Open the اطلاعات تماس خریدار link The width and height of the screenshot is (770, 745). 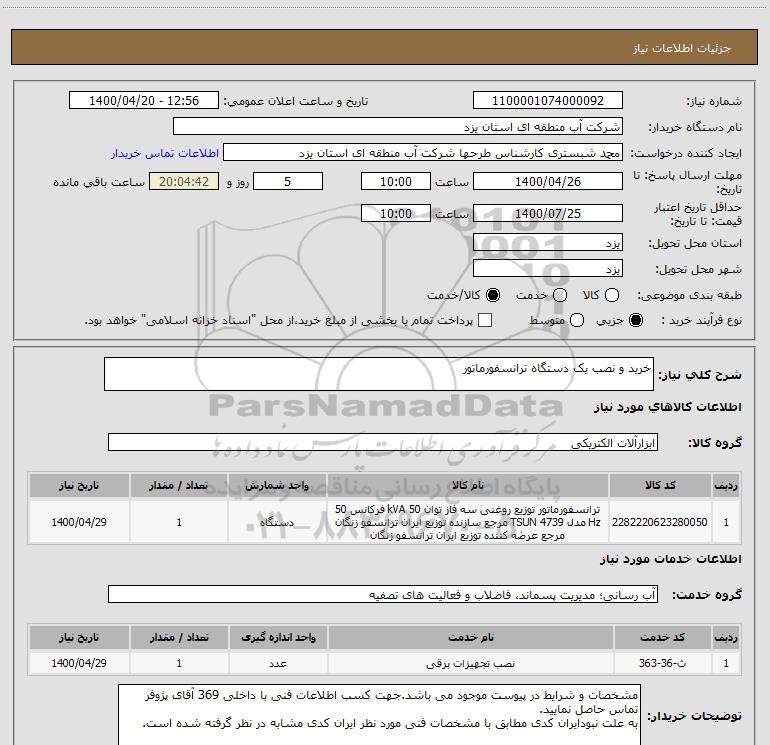click(165, 153)
